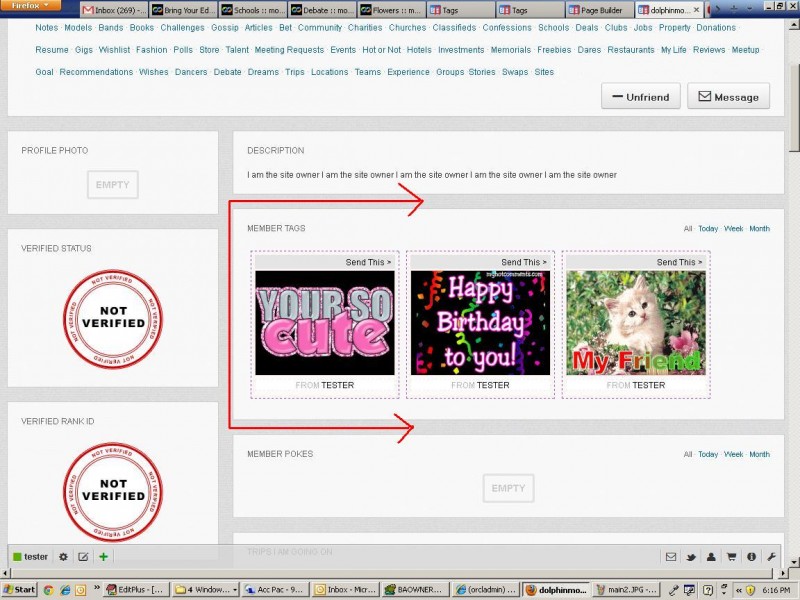This screenshot has height=600, width=800.
Task: Launch Outlook icon in quick launch bar
Action: (81, 590)
